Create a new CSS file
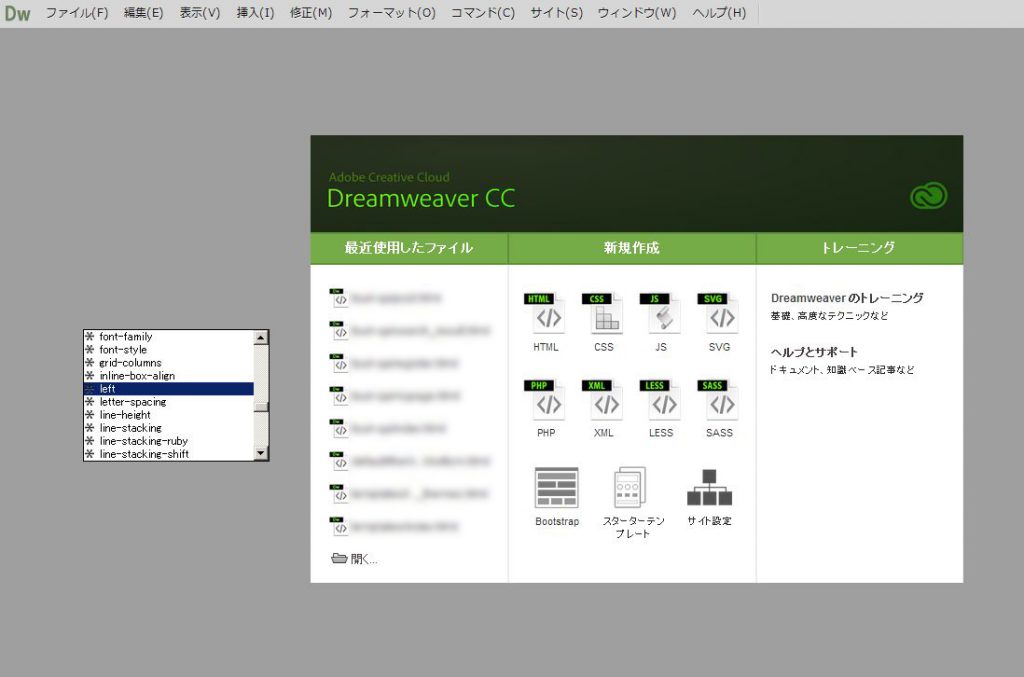Image resolution: width=1024 pixels, height=677 pixels. (x=603, y=323)
